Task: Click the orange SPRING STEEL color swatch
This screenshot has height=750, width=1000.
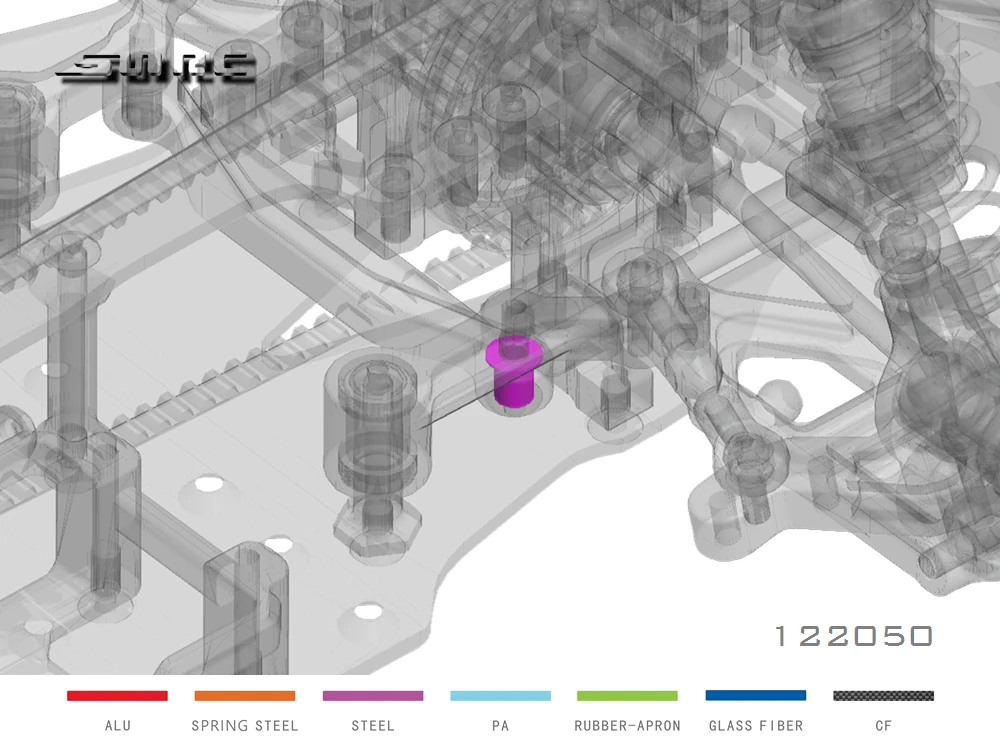Action: [245, 696]
